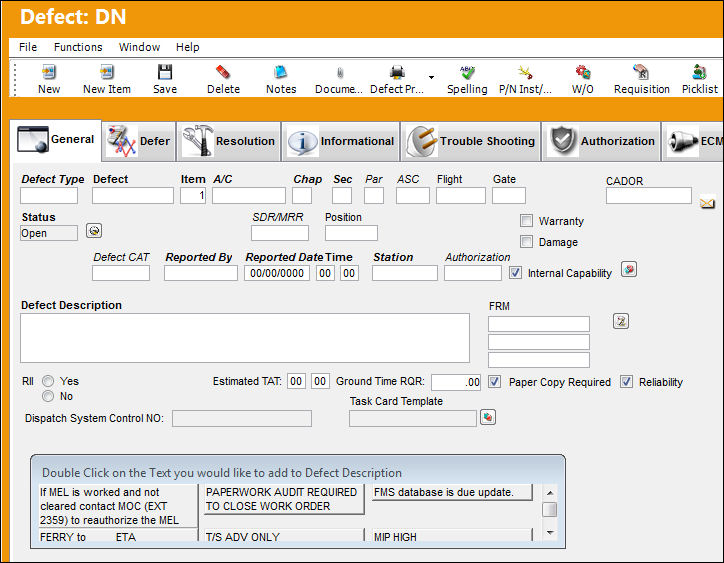Toggle the Paper Copy Required checkbox
The image size is (724, 563).
point(495,381)
